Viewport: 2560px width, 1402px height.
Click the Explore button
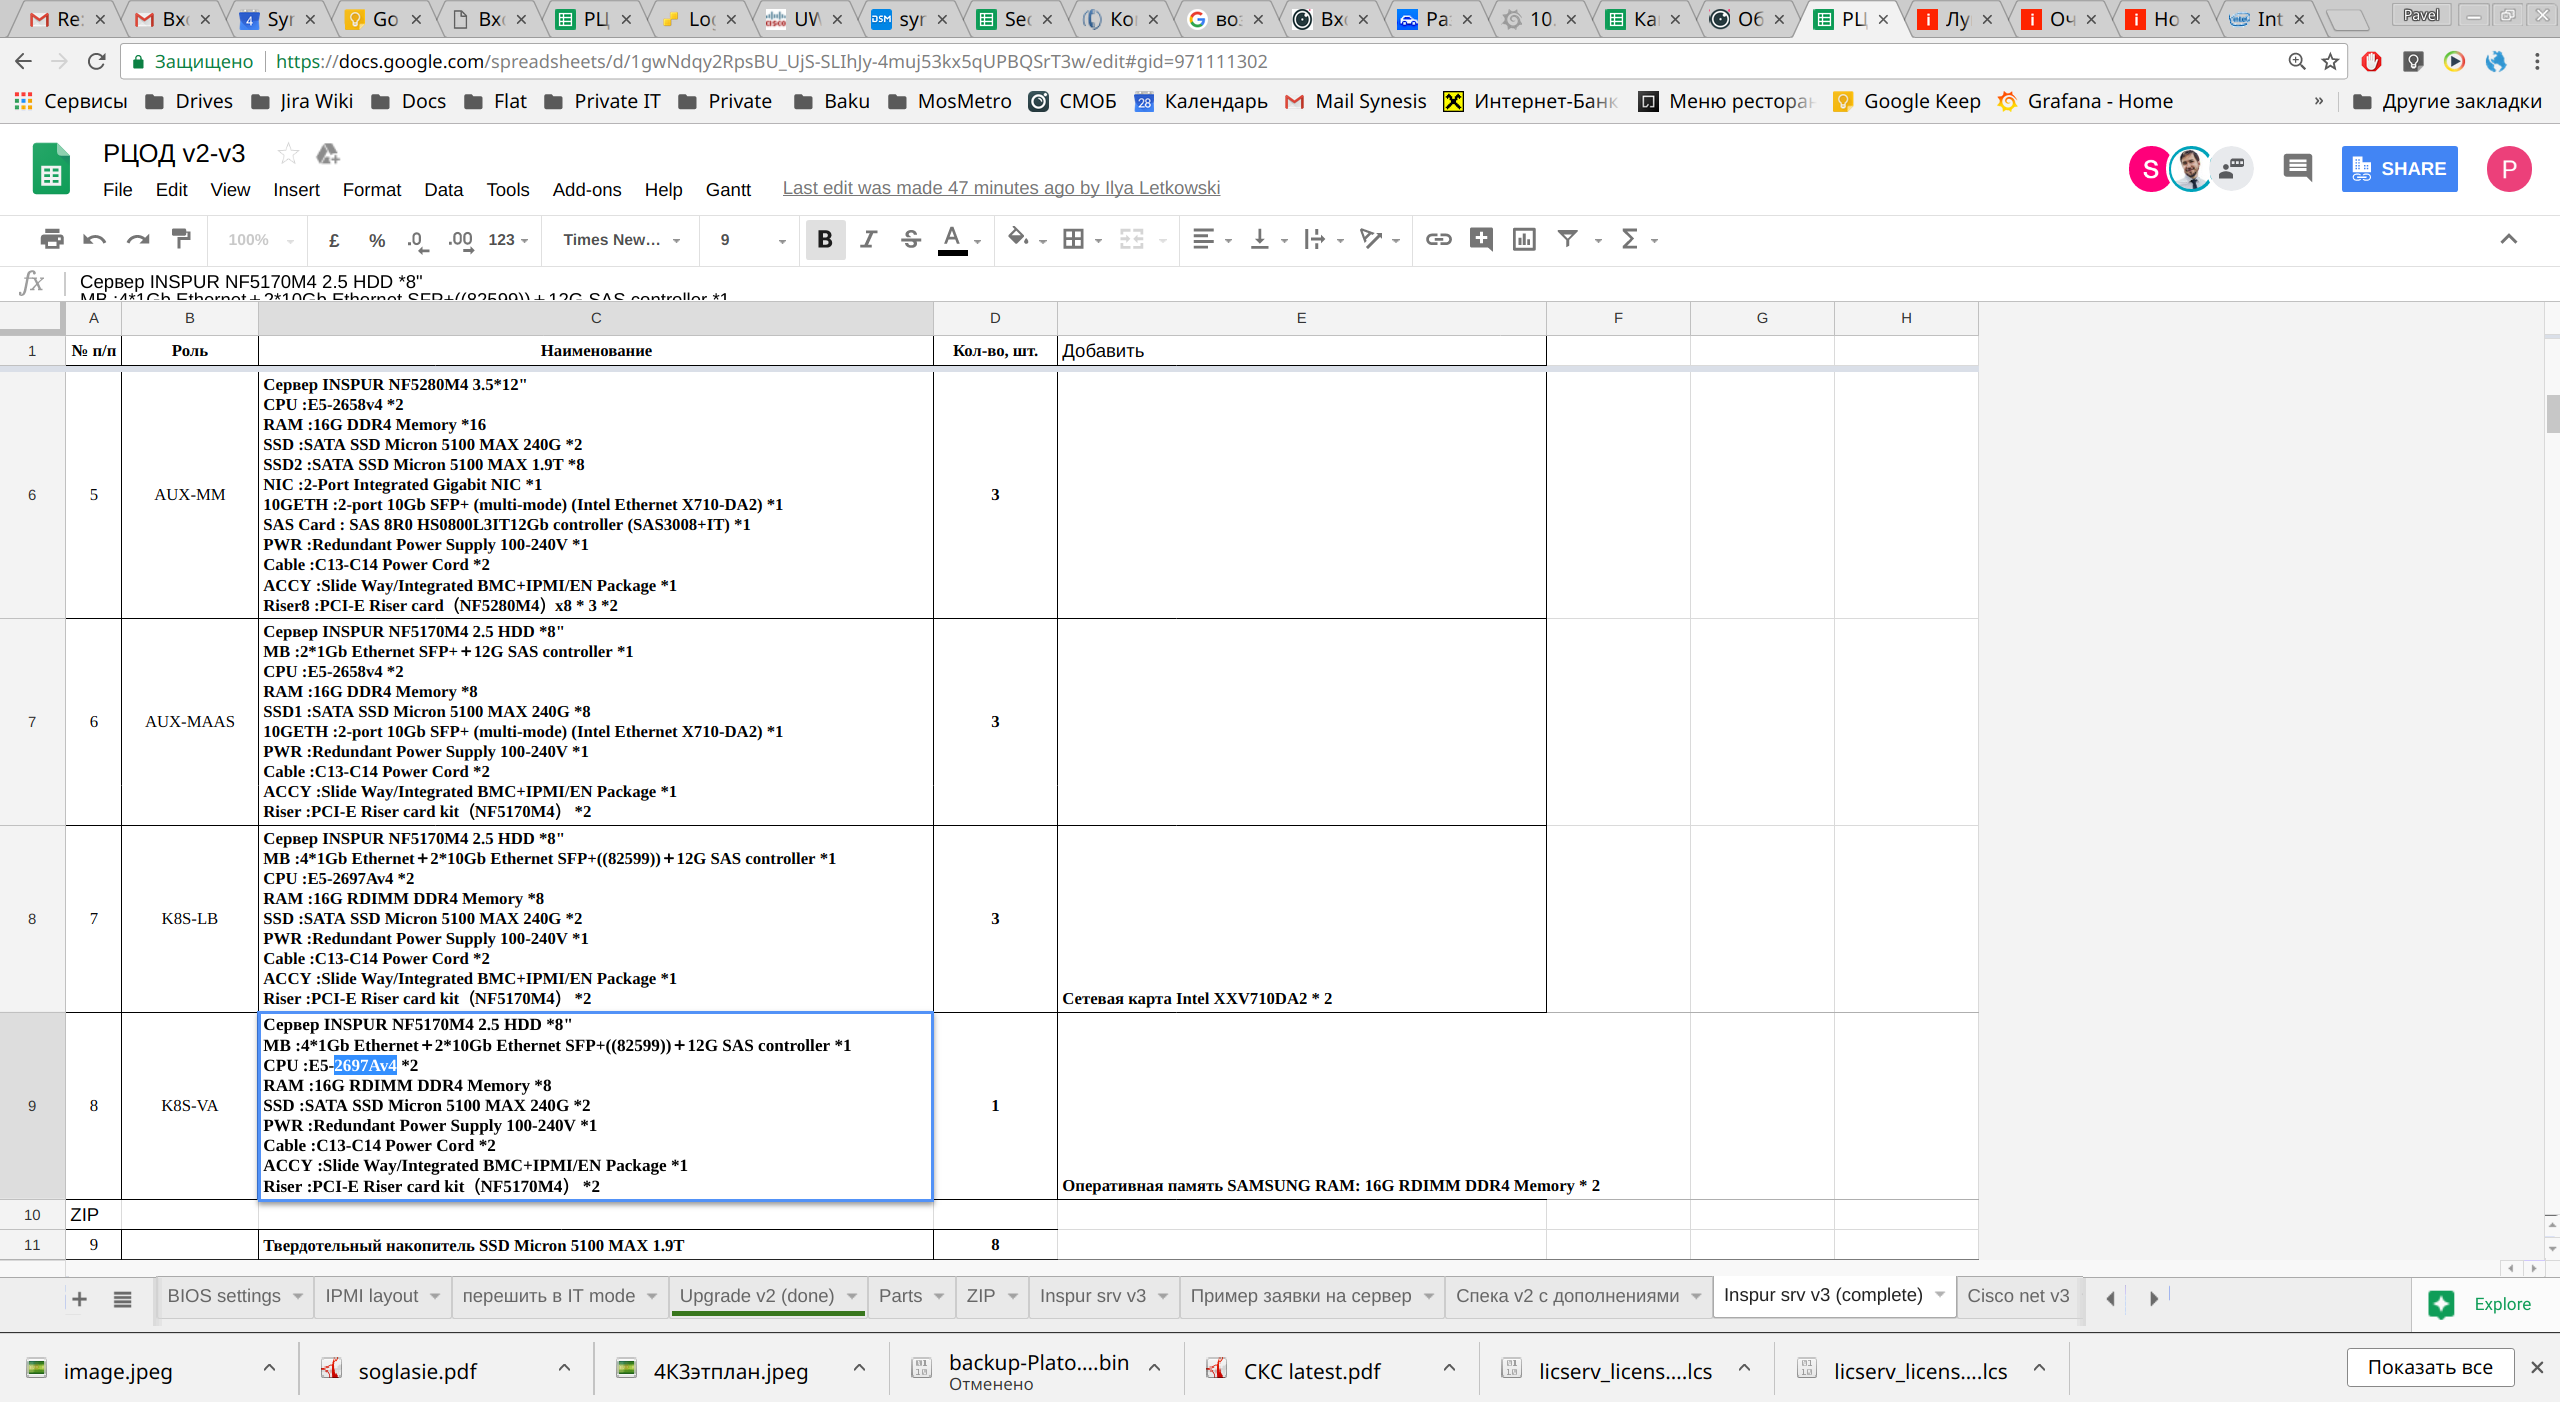click(2482, 1304)
